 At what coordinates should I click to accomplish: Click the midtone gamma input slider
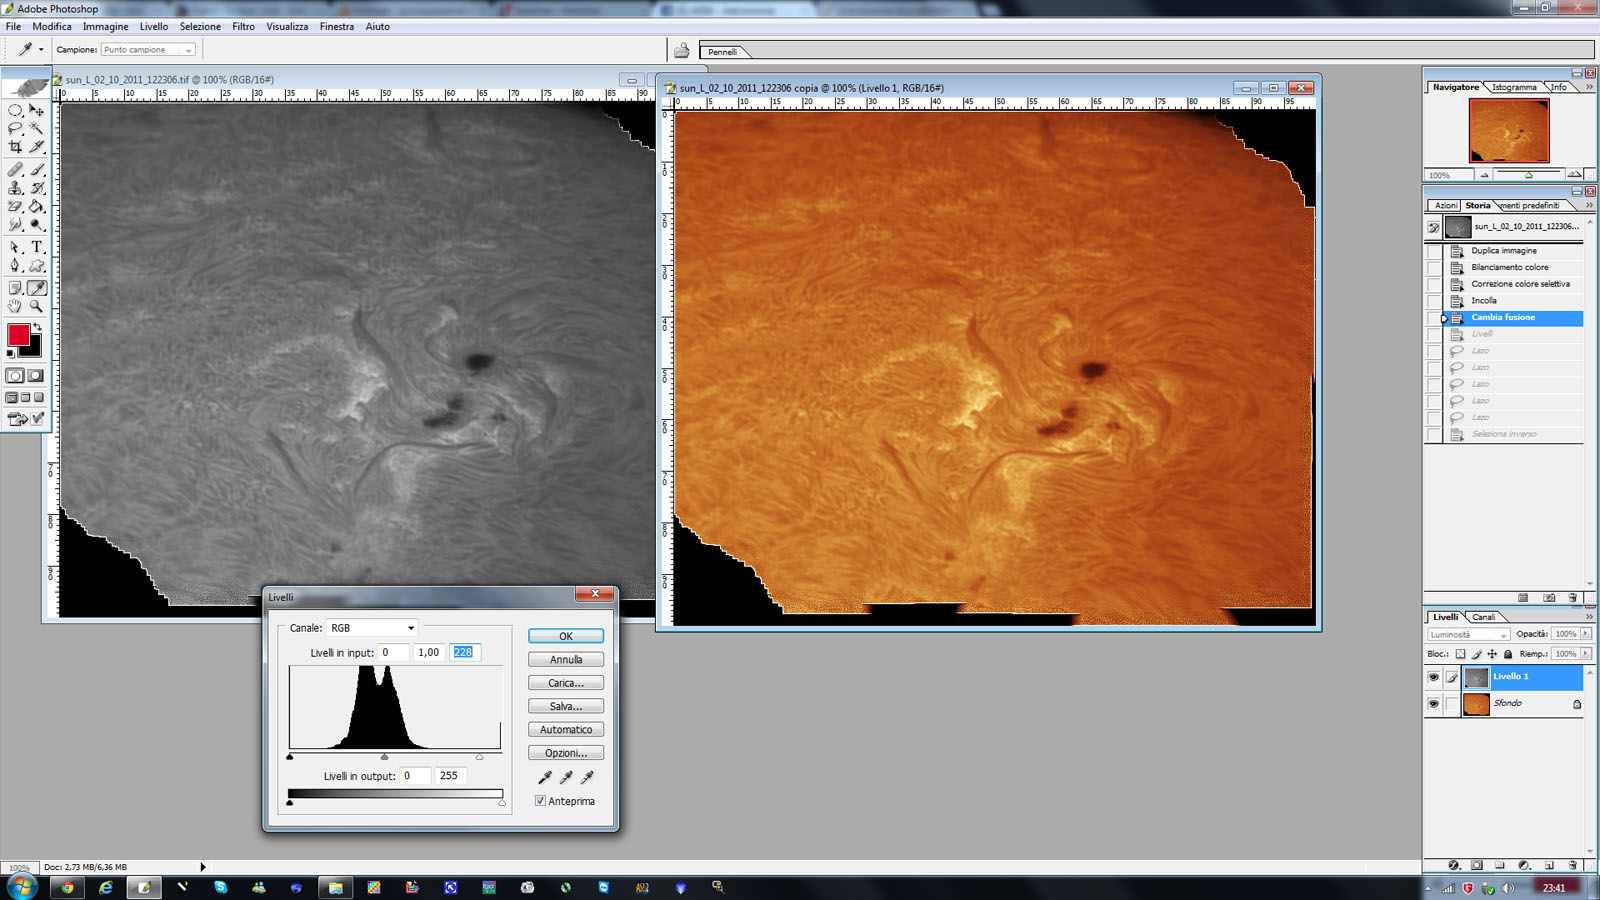point(385,757)
